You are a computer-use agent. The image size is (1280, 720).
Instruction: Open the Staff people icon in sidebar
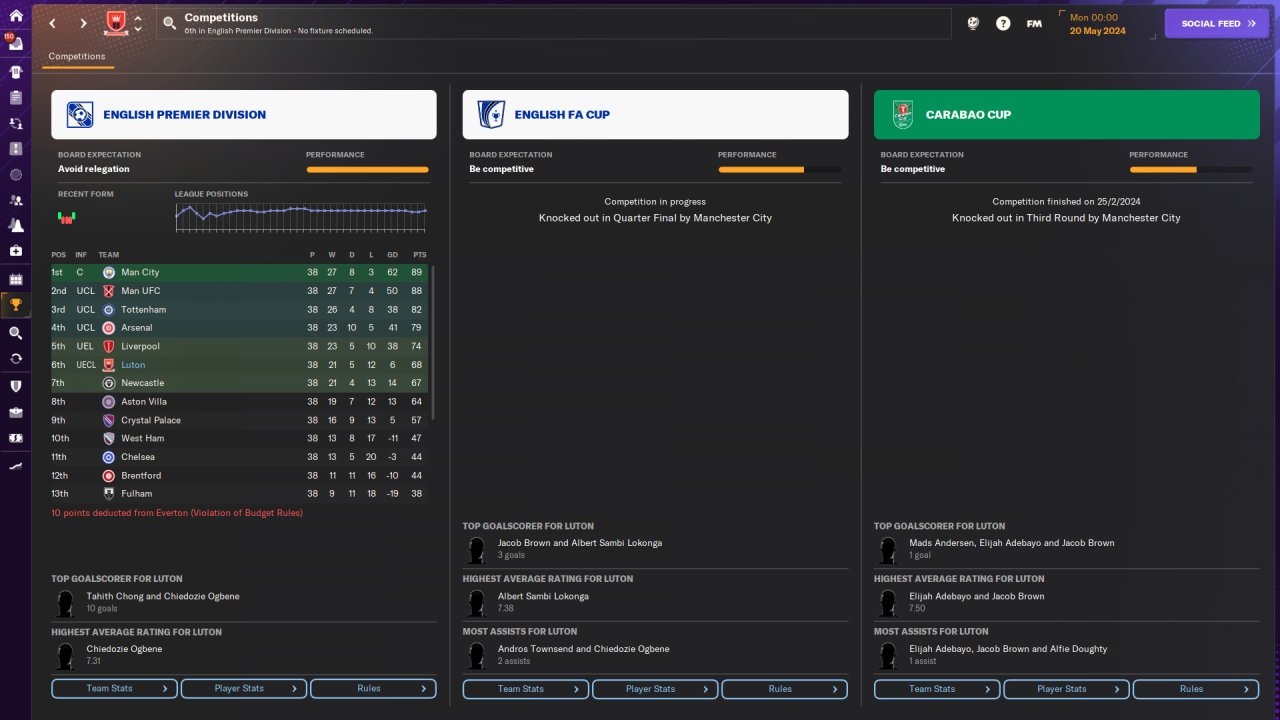(x=15, y=199)
